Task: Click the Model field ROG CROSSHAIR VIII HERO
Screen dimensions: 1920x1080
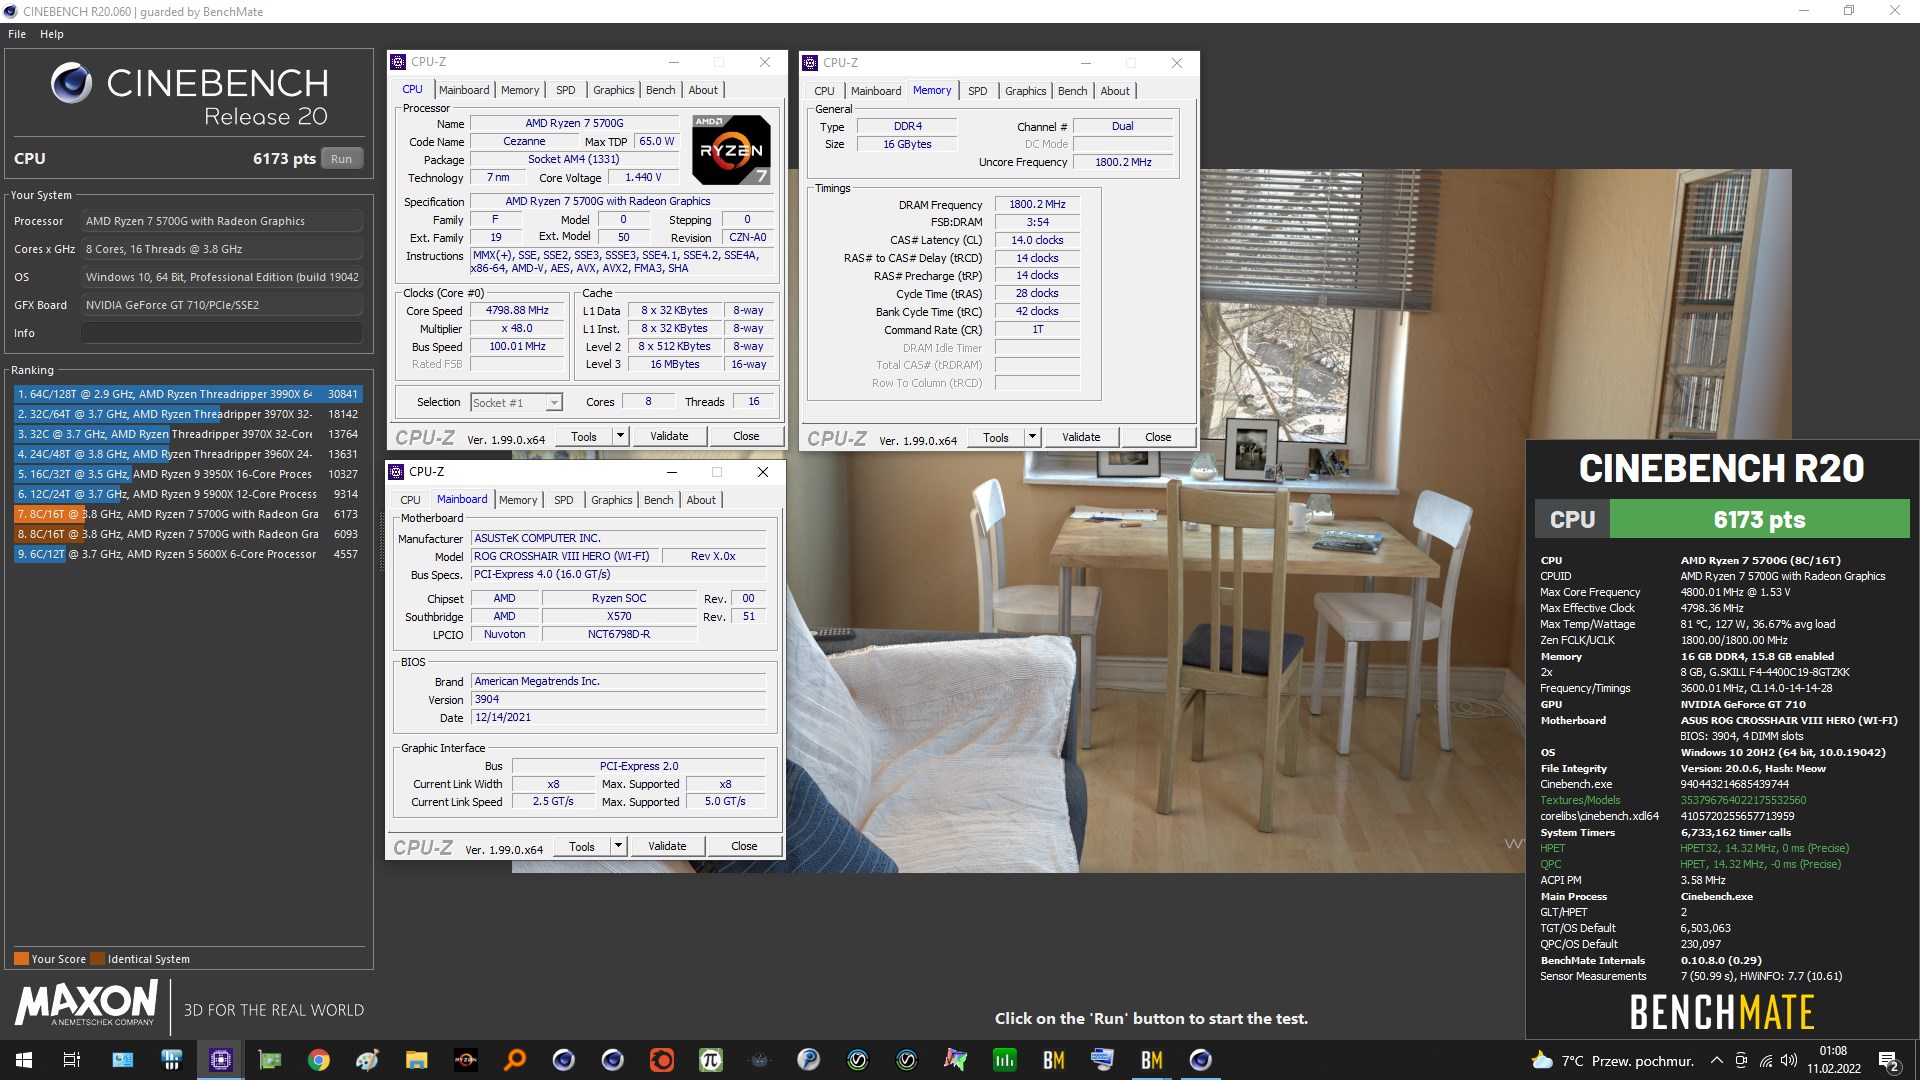Action: click(x=565, y=556)
